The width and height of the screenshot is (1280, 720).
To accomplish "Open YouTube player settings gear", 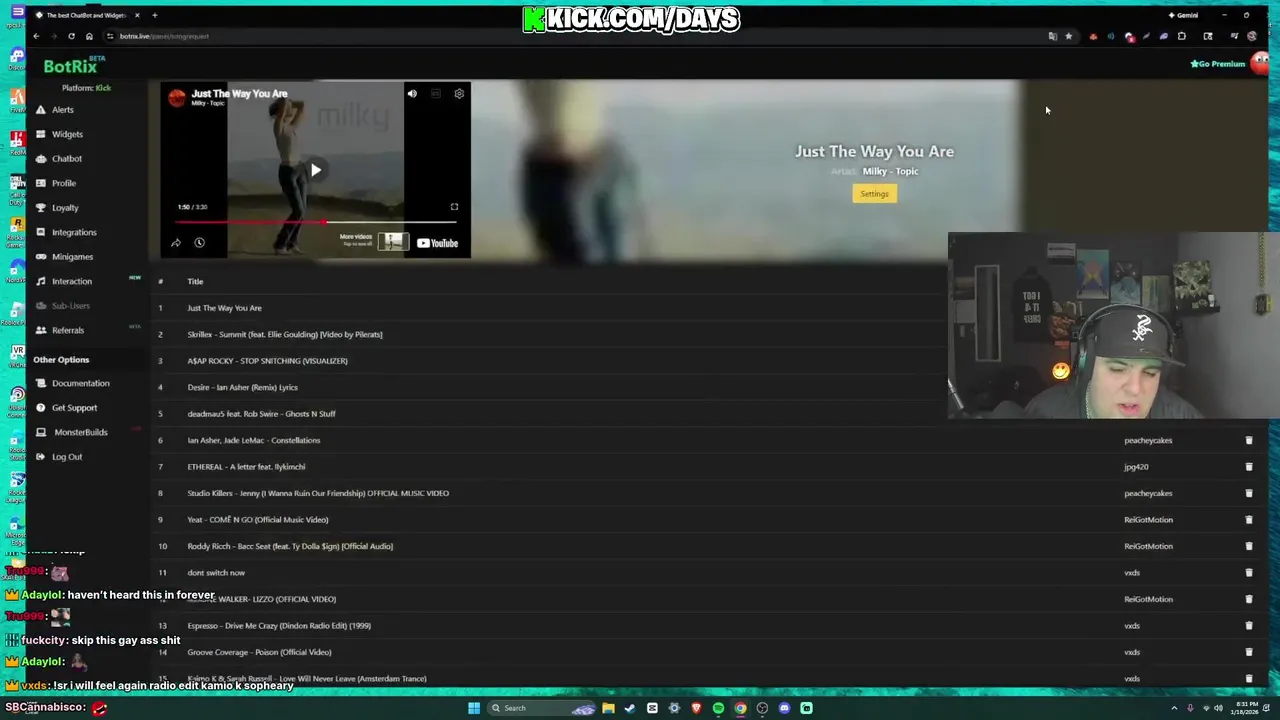I will (459, 94).
